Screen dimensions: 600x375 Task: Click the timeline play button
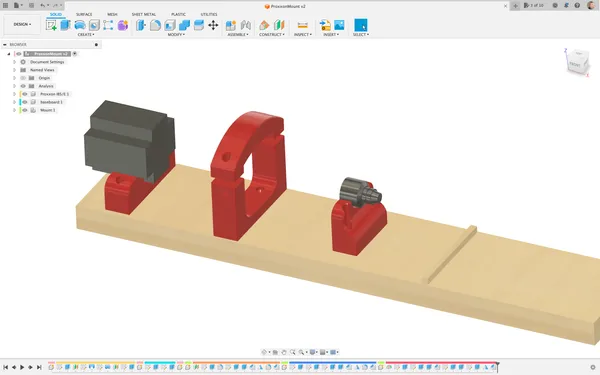pos(22,367)
